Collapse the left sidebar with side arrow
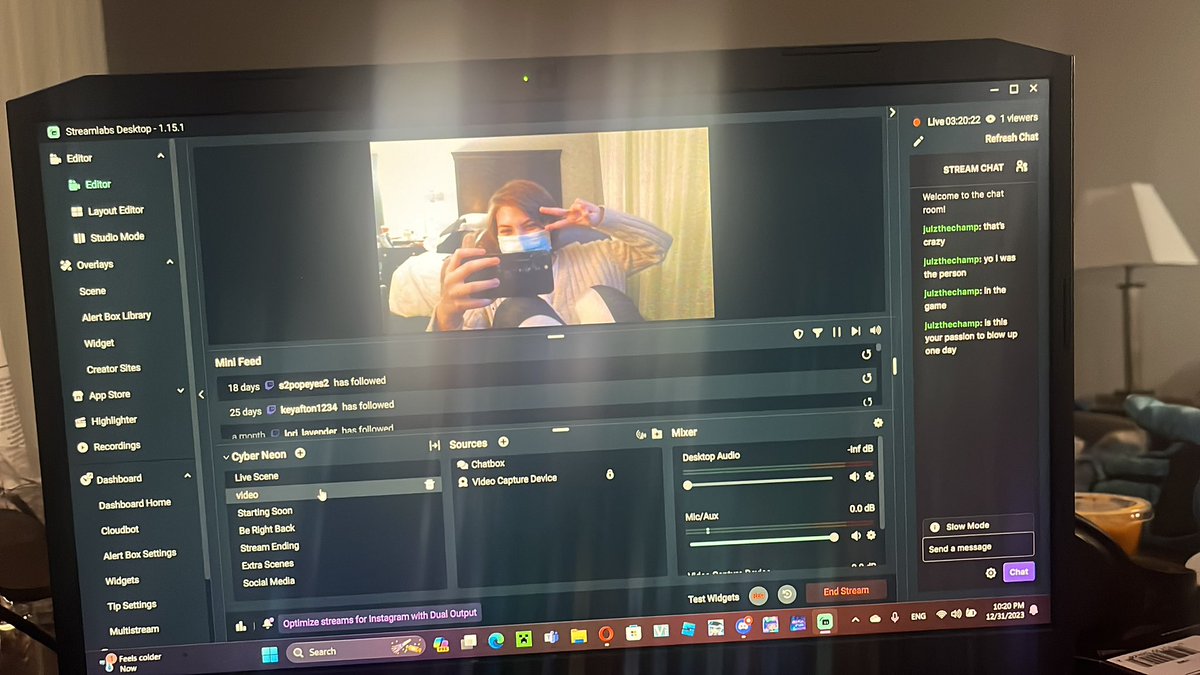The width and height of the screenshot is (1200, 675). pos(201,395)
